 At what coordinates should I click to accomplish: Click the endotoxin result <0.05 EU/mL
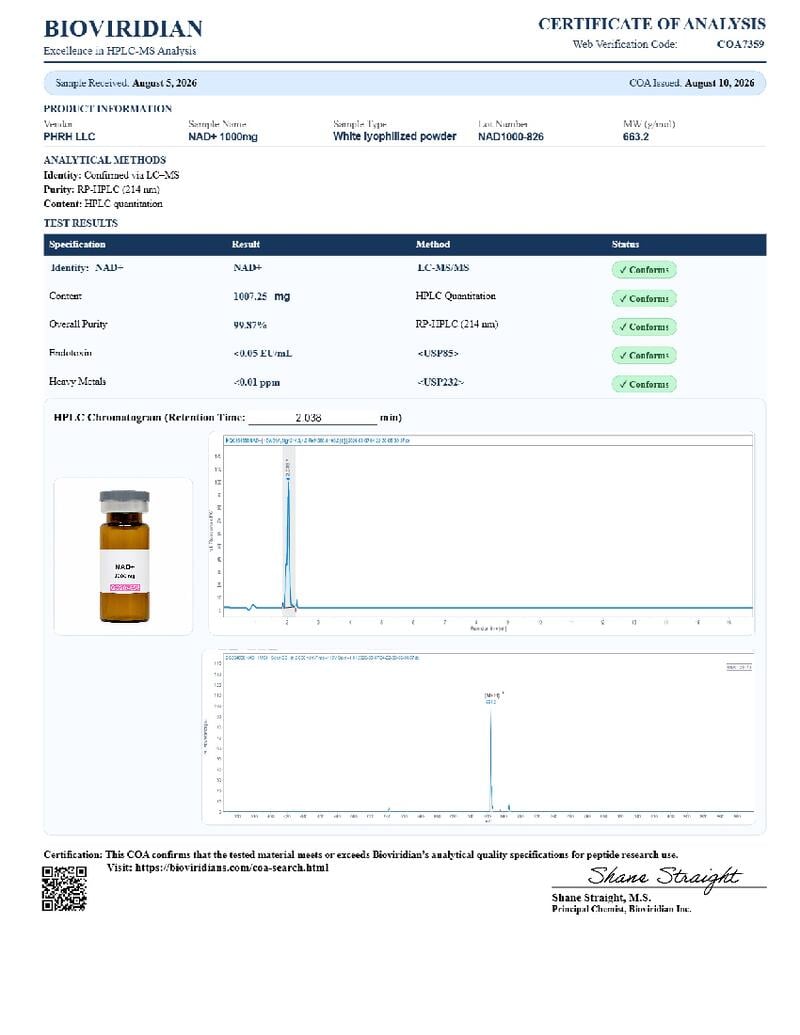[262, 353]
